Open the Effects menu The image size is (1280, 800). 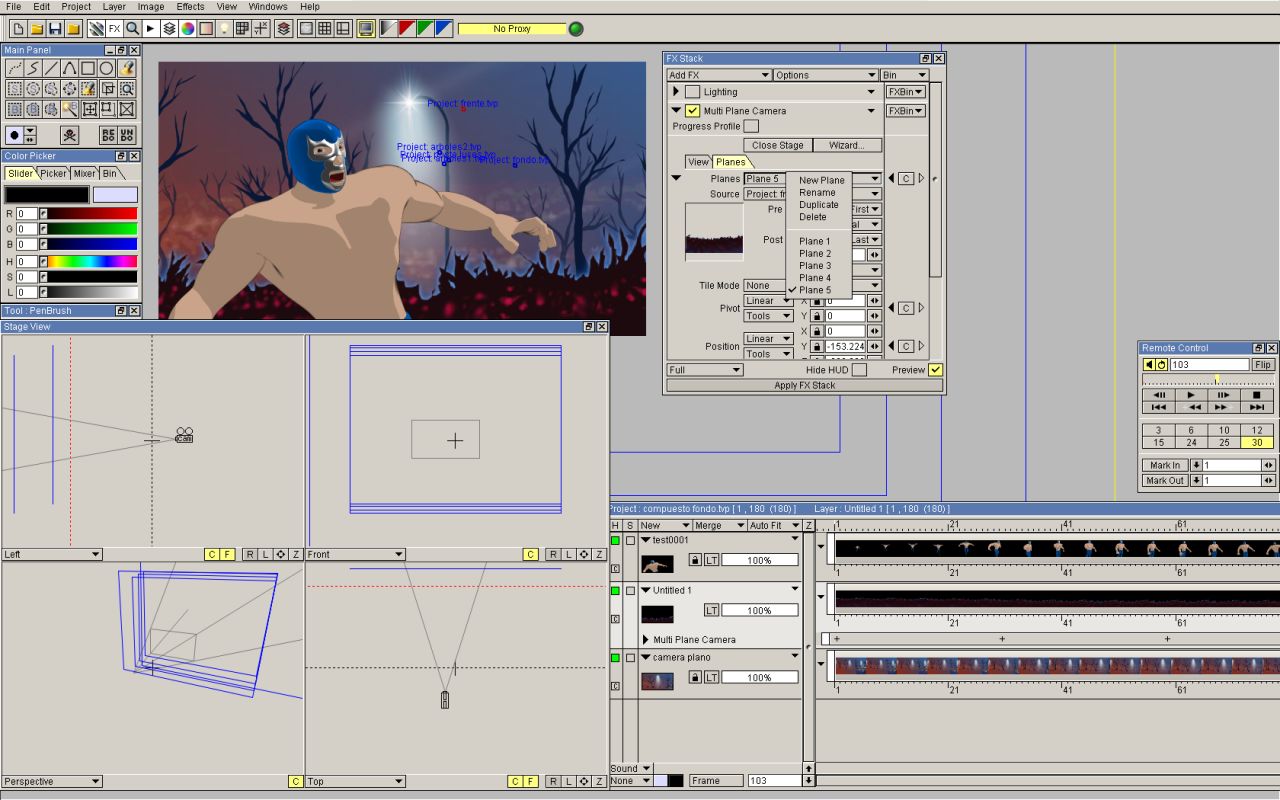point(190,7)
